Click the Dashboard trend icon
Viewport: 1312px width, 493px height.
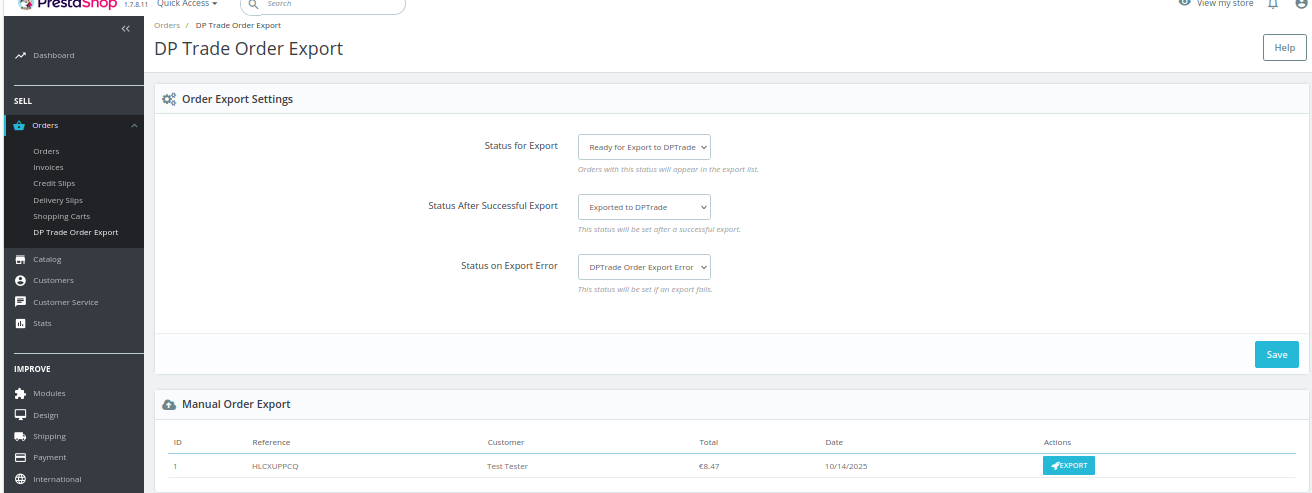(20, 56)
